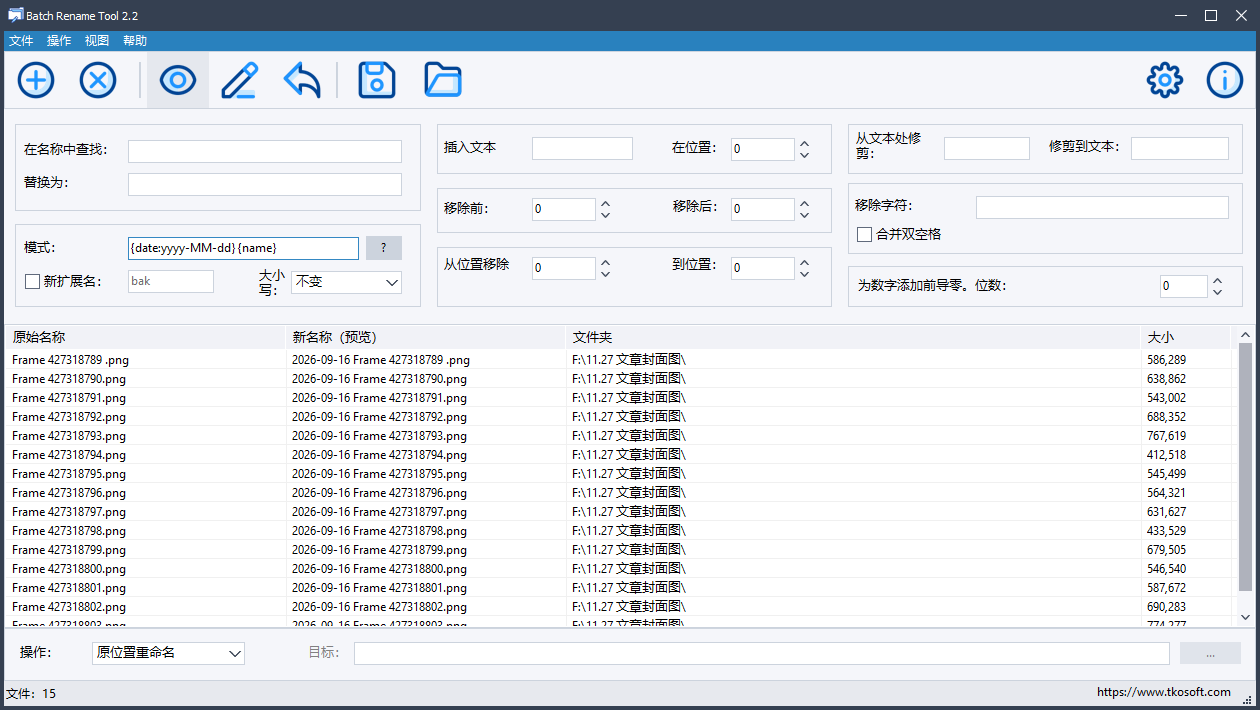Click the 修剪到文本 input field
This screenshot has width=1260, height=710.
1180,148
